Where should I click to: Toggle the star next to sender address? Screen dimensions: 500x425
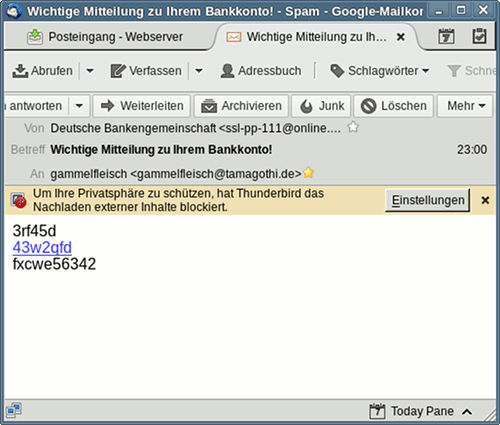click(x=353, y=127)
